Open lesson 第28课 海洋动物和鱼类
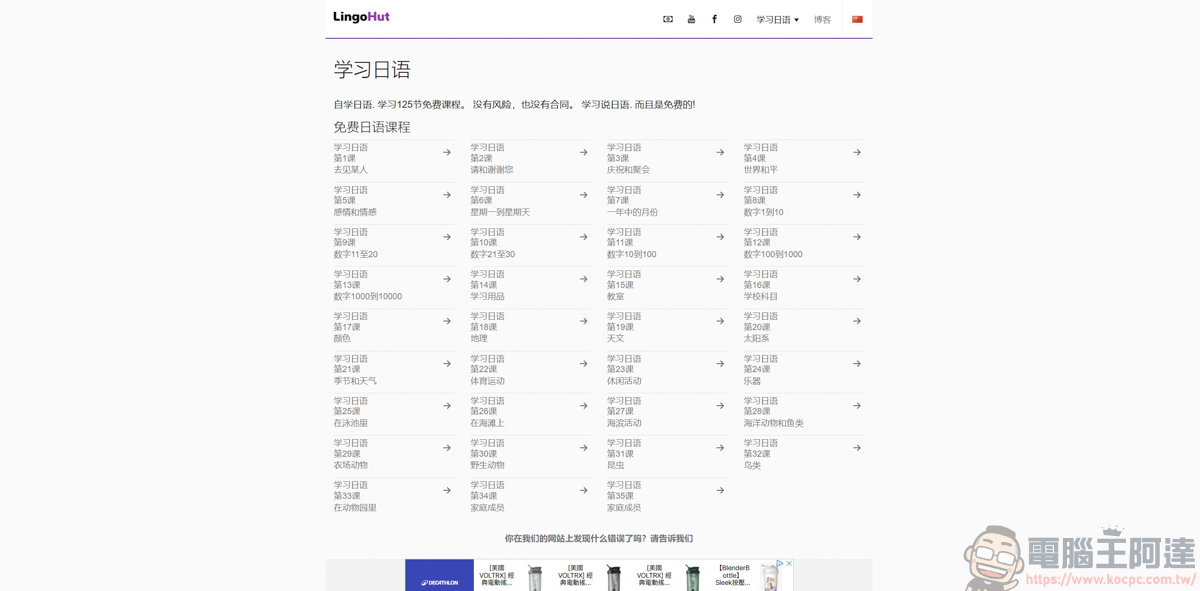 [x=802, y=412]
